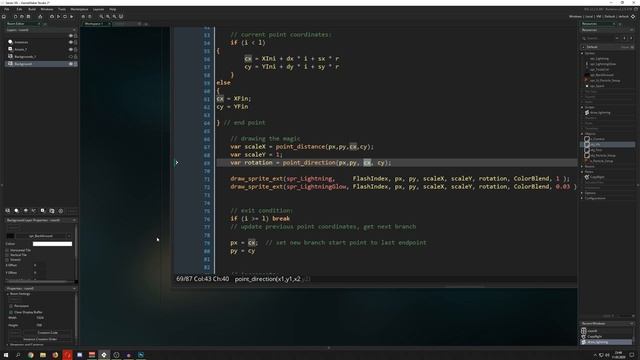This screenshot has width=640, height=360.
Task: Open the Layouts menu
Action: pyautogui.click(x=98, y=9)
